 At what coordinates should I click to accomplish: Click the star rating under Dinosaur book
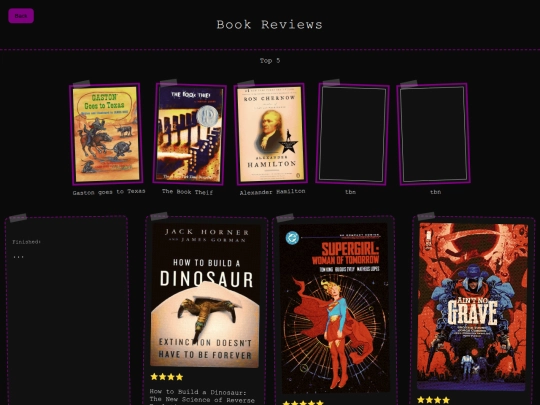(167, 377)
